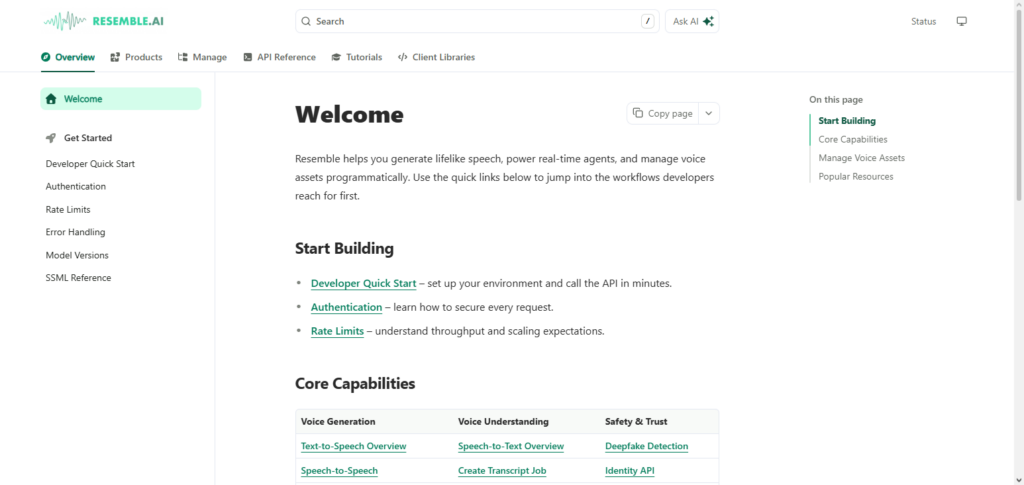
Task: Click the Get Started sidebar heading
Action: [88, 138]
